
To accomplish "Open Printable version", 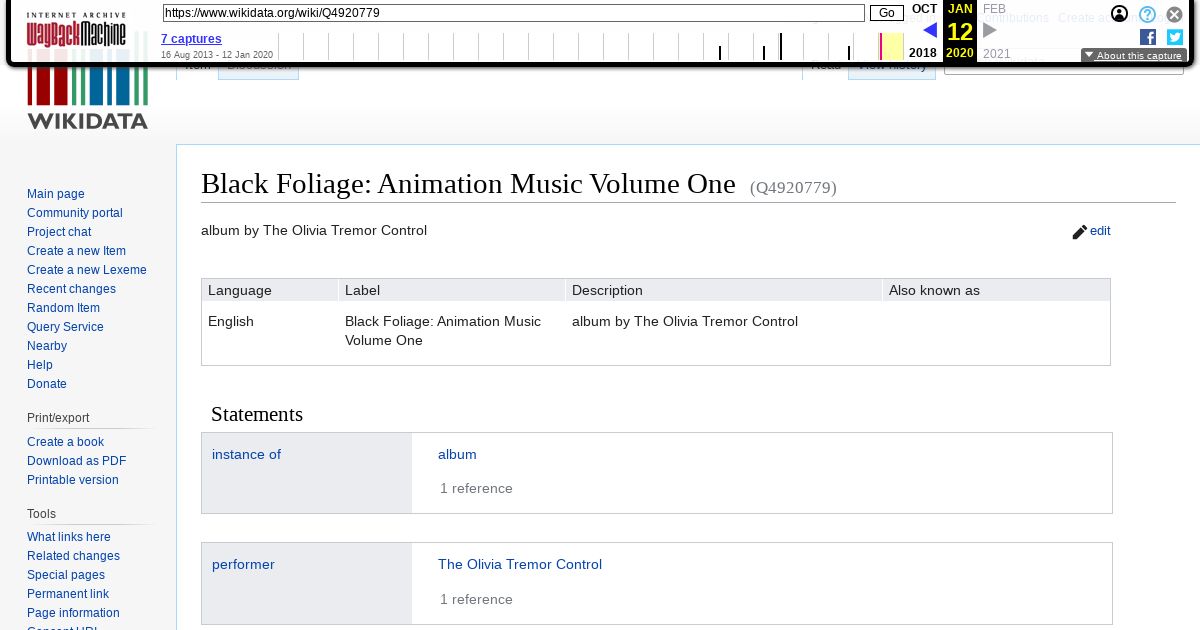I will [73, 480].
